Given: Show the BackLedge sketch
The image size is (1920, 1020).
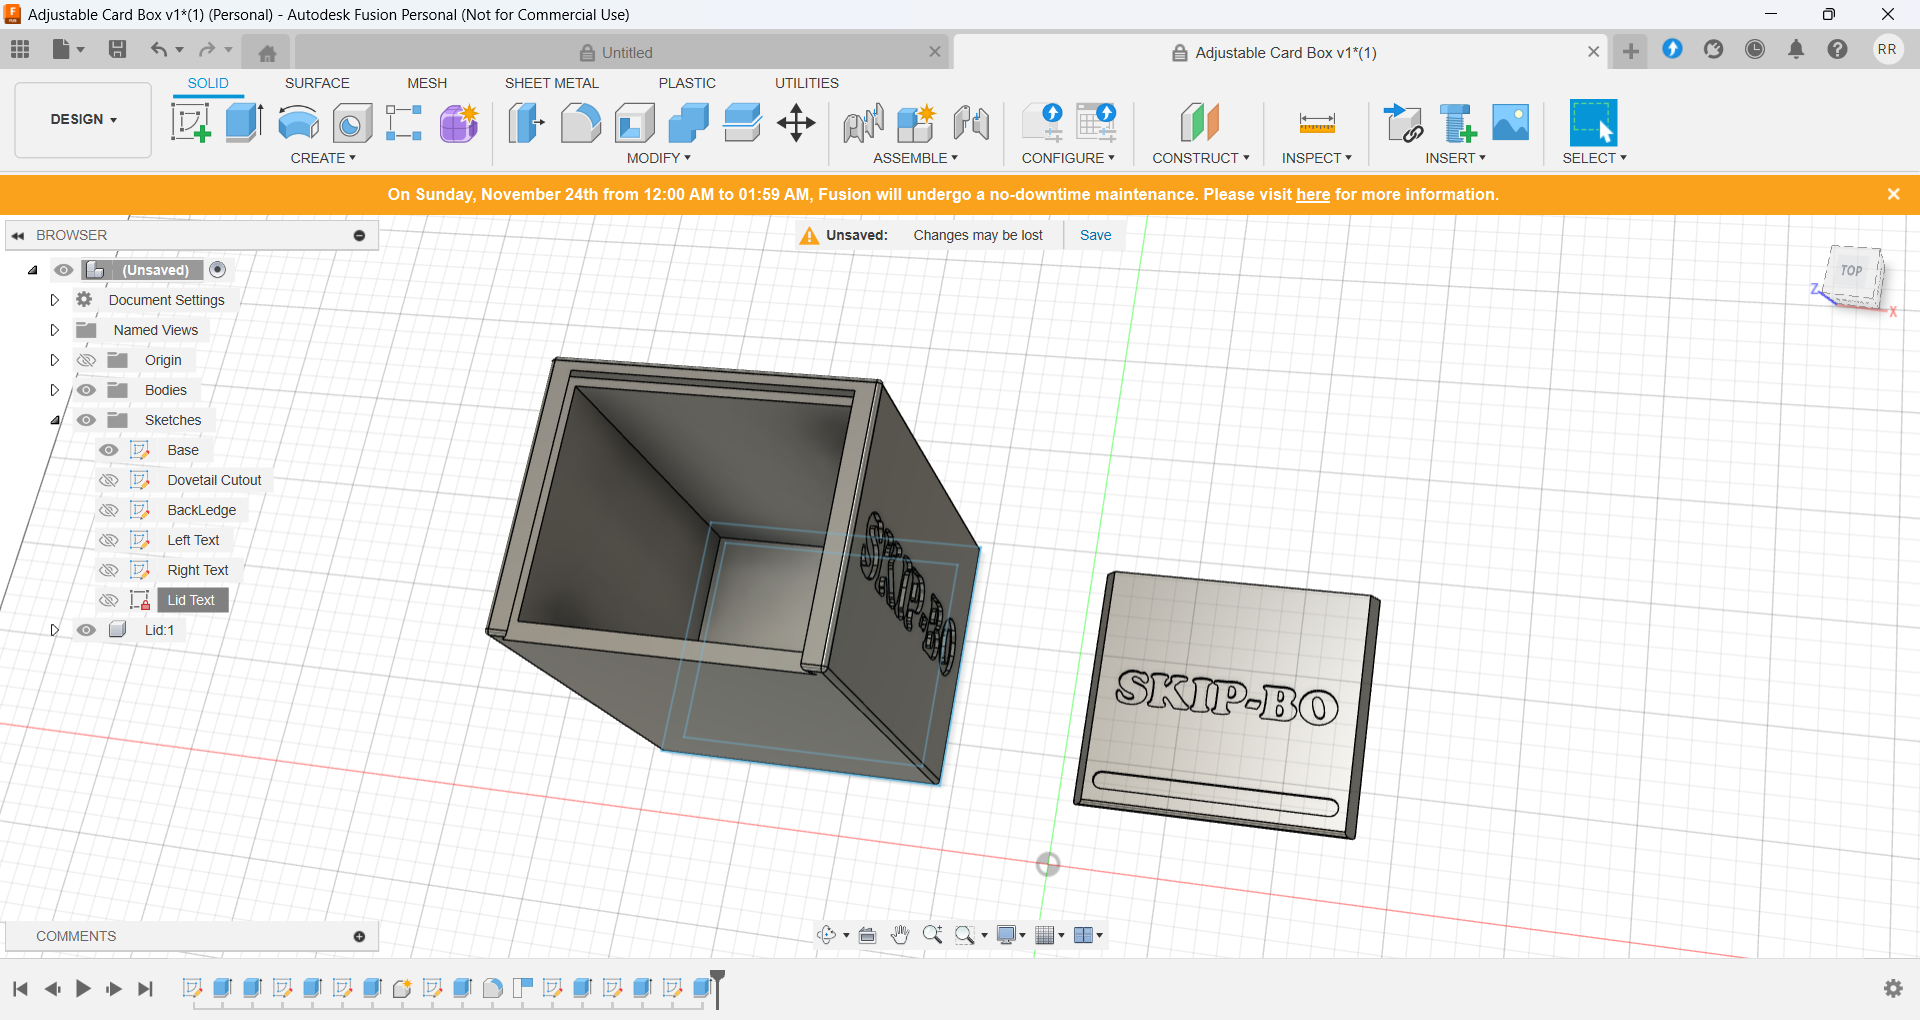Looking at the screenshot, I should 109,510.
